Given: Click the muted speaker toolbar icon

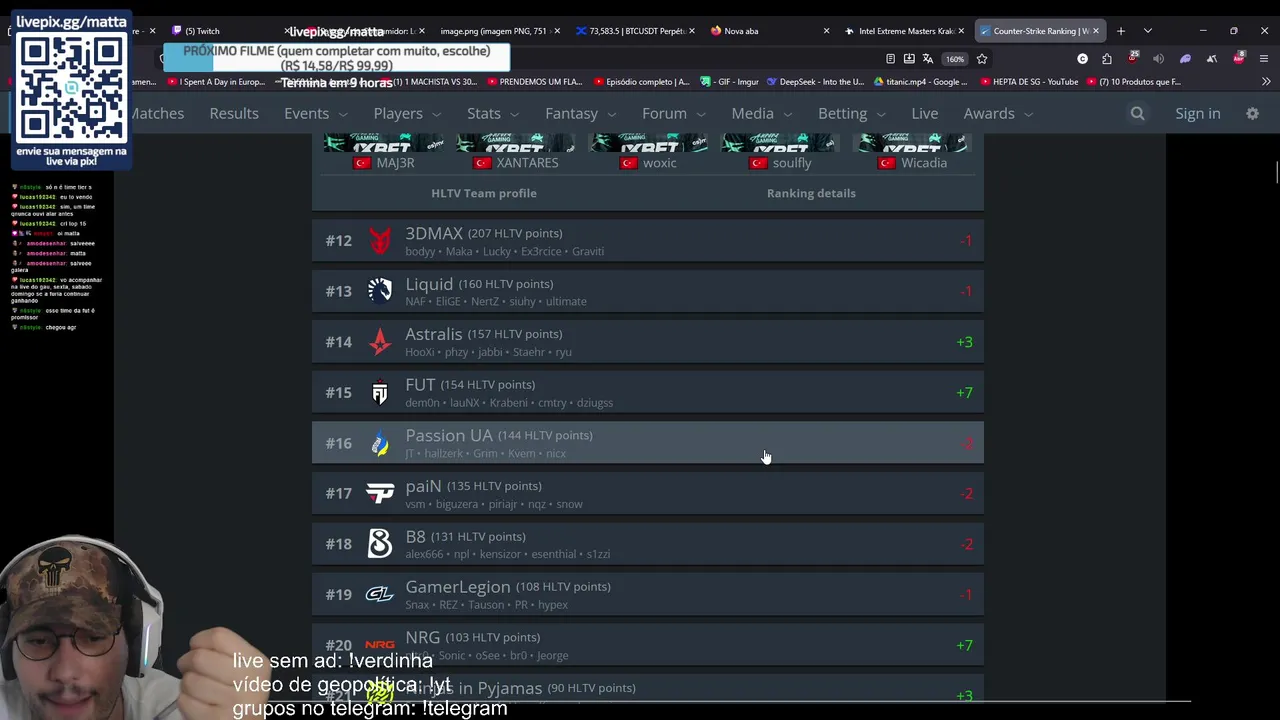Looking at the screenshot, I should pos(1158,59).
